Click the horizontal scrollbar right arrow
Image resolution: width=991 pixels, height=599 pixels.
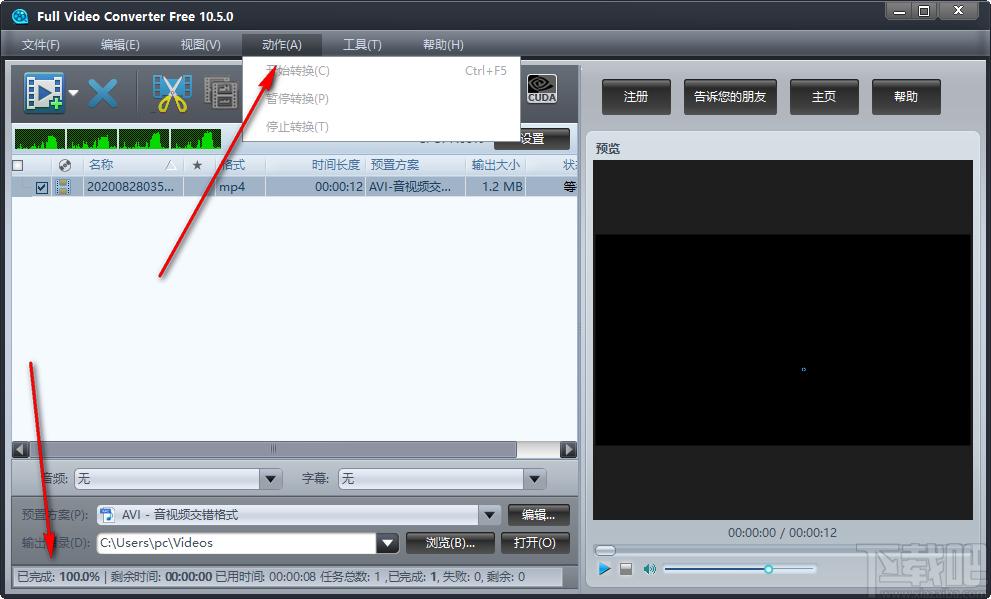568,449
